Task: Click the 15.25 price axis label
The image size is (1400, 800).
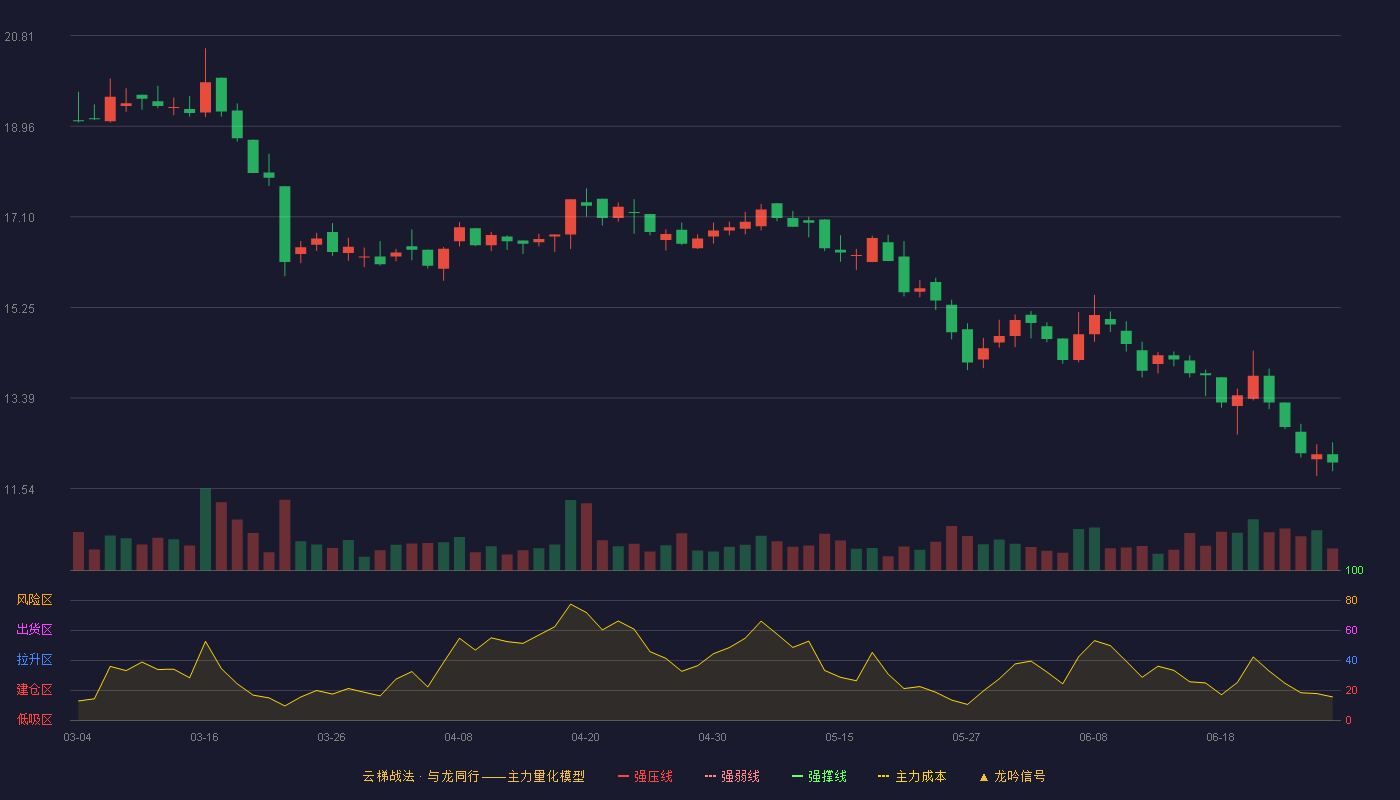Action: [x=19, y=308]
